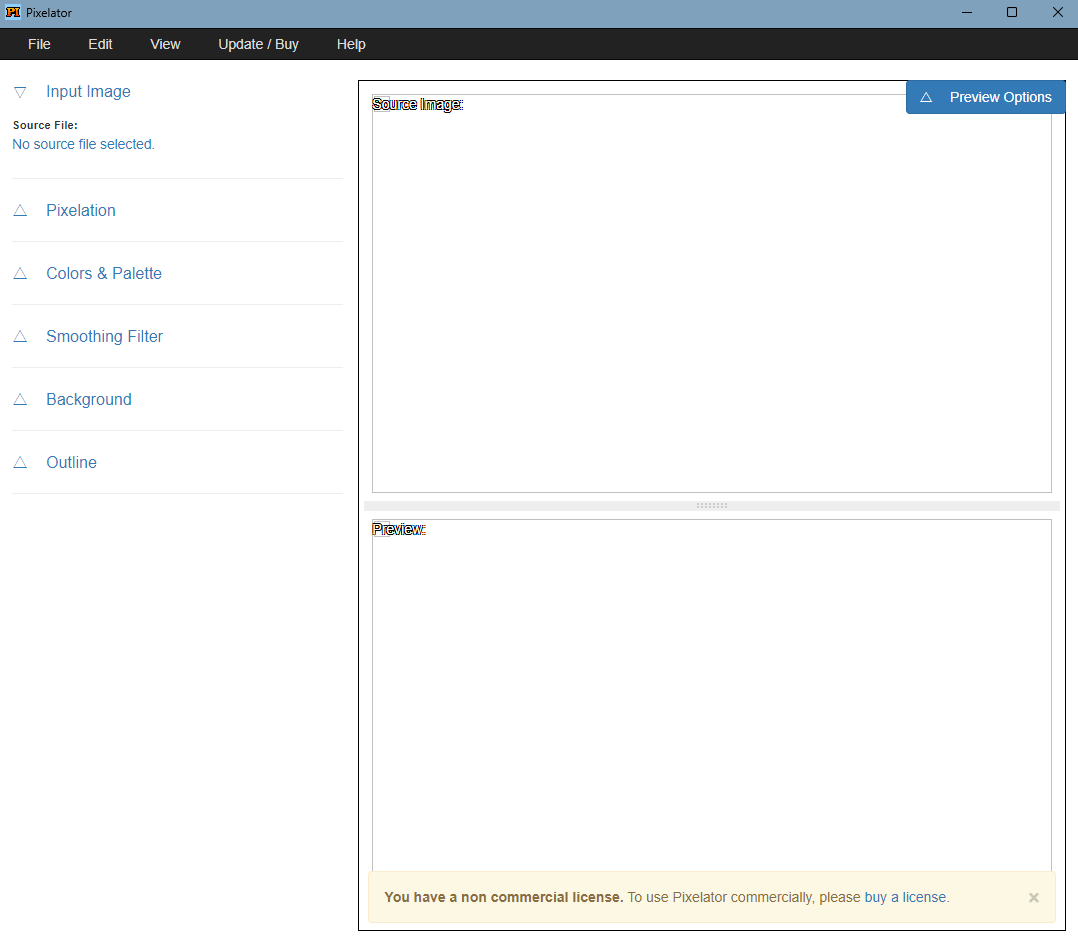Open the Help menu
Screen dimensions: 1078x944
click(351, 44)
